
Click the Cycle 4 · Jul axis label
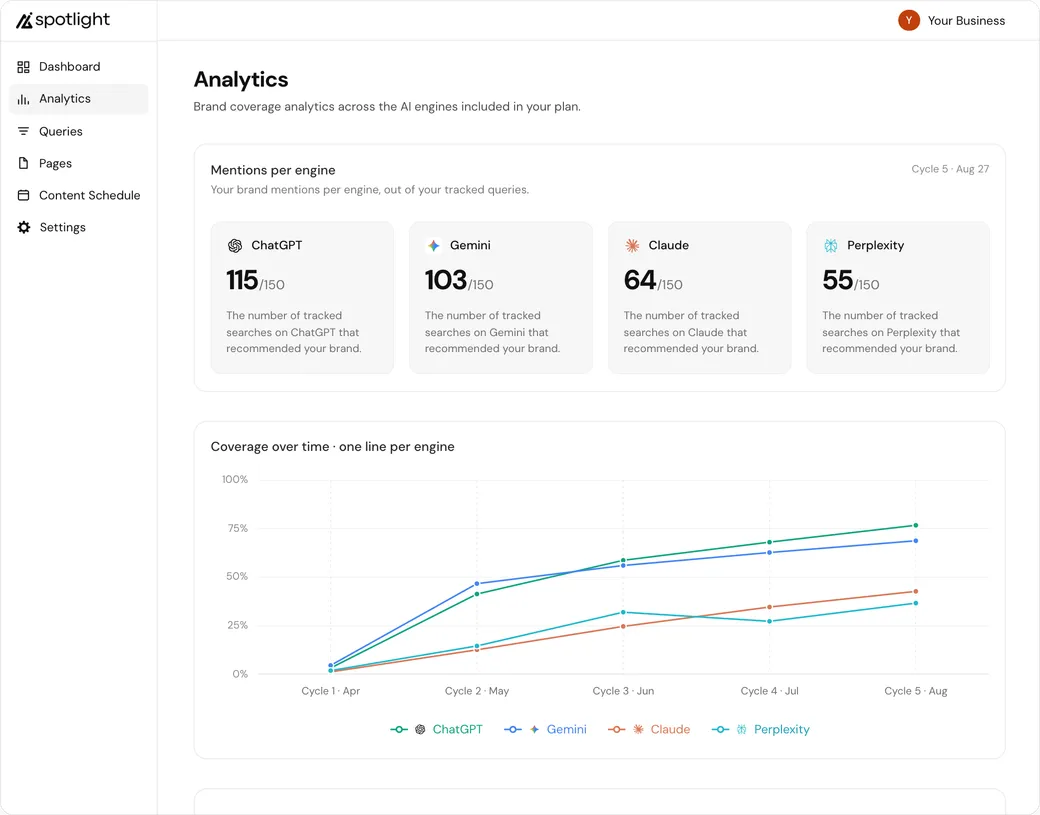pyautogui.click(x=769, y=691)
